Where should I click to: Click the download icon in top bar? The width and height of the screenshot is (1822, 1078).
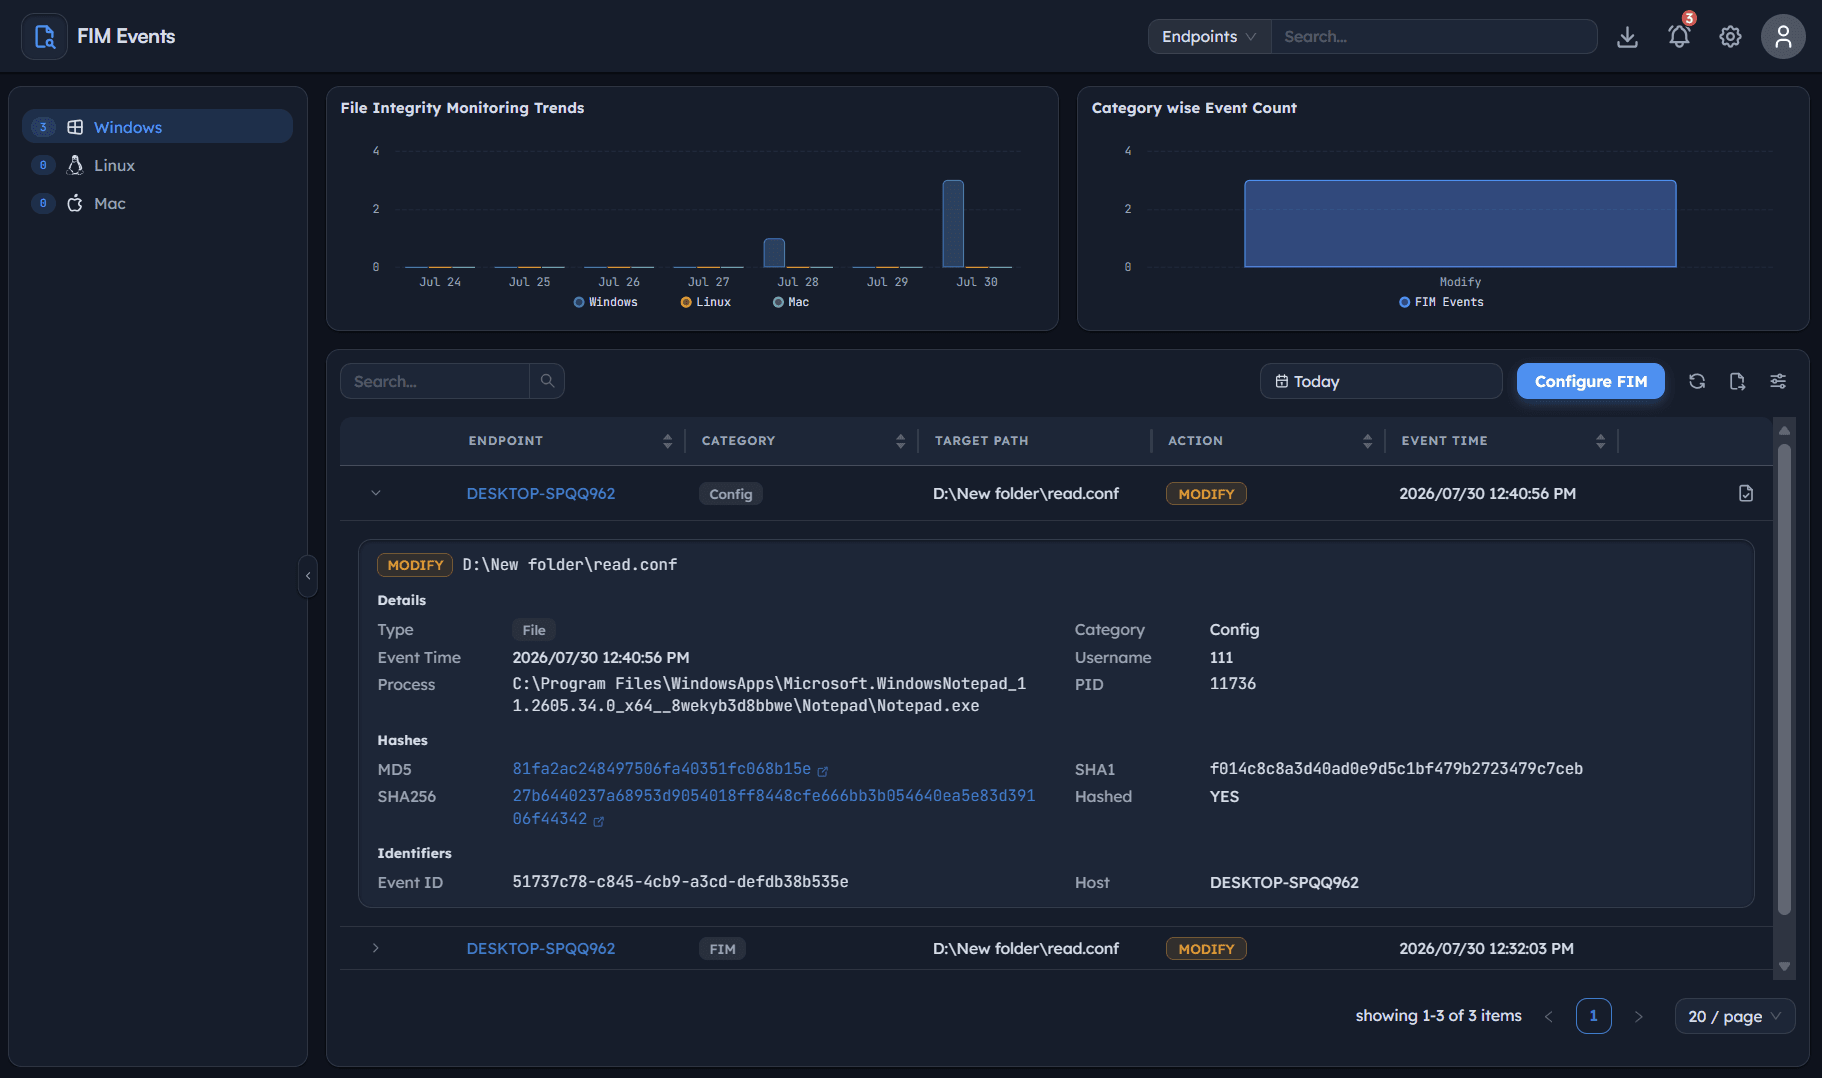[1627, 37]
